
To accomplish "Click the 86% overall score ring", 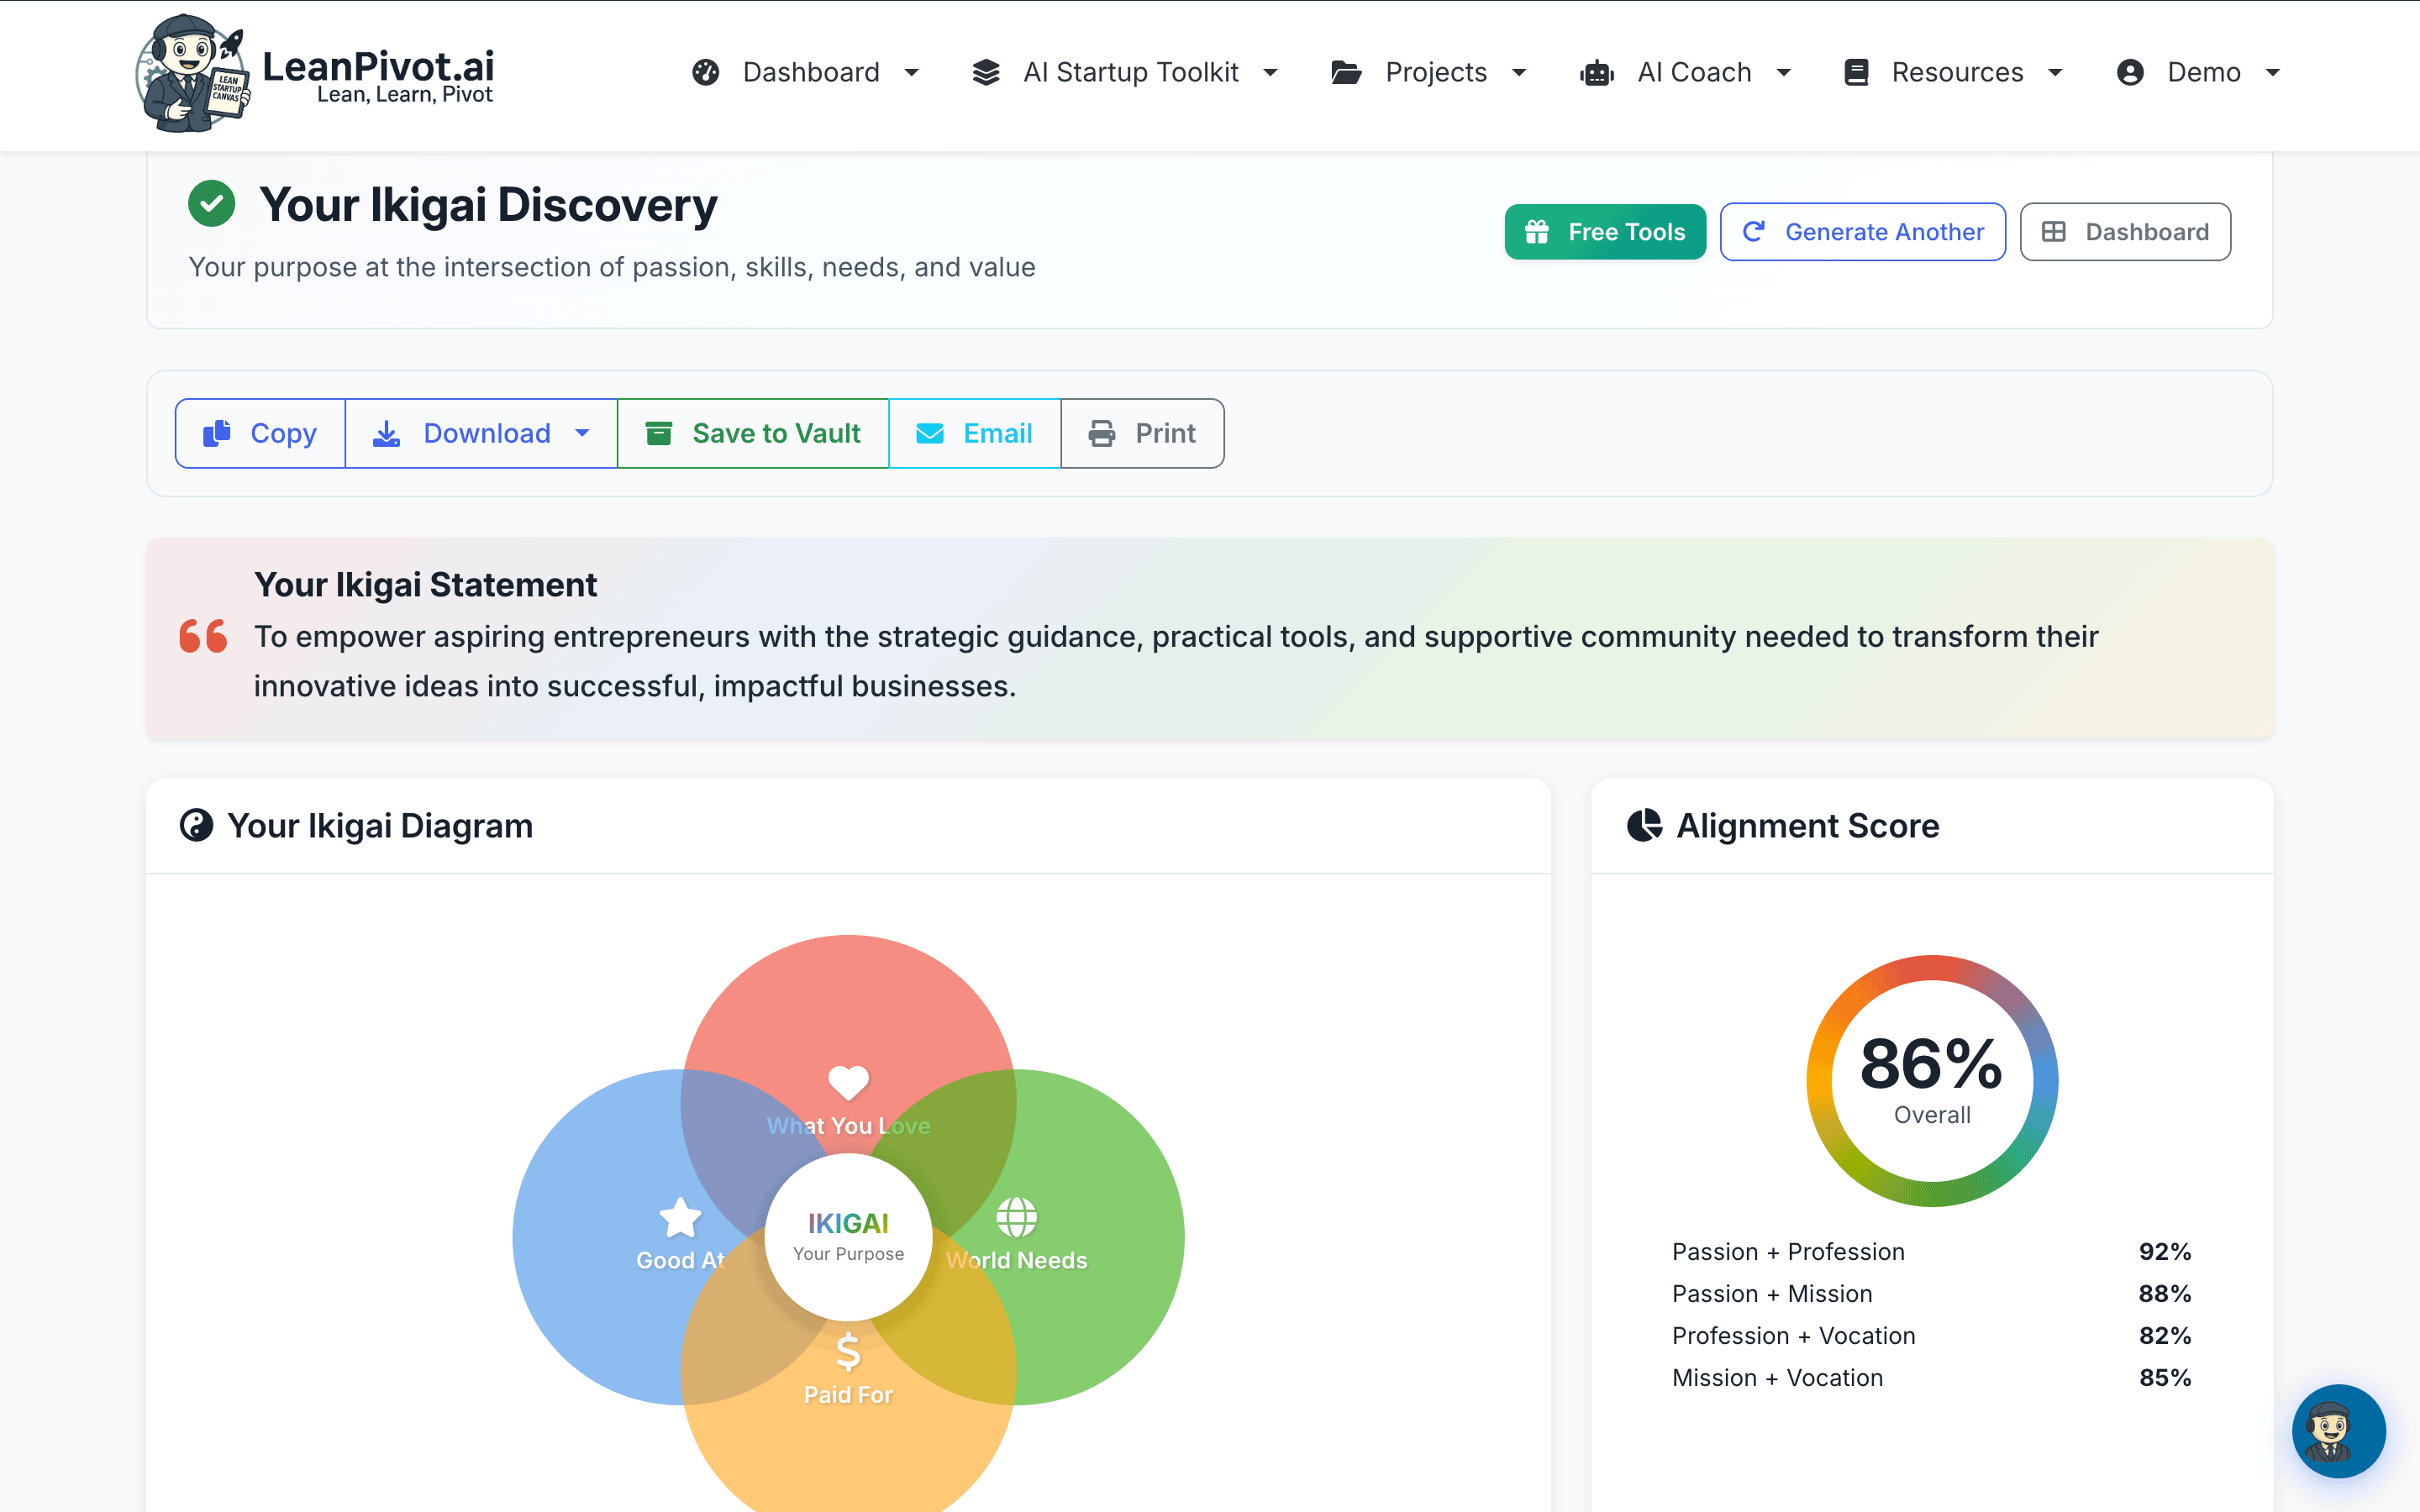I will pyautogui.click(x=1931, y=1080).
